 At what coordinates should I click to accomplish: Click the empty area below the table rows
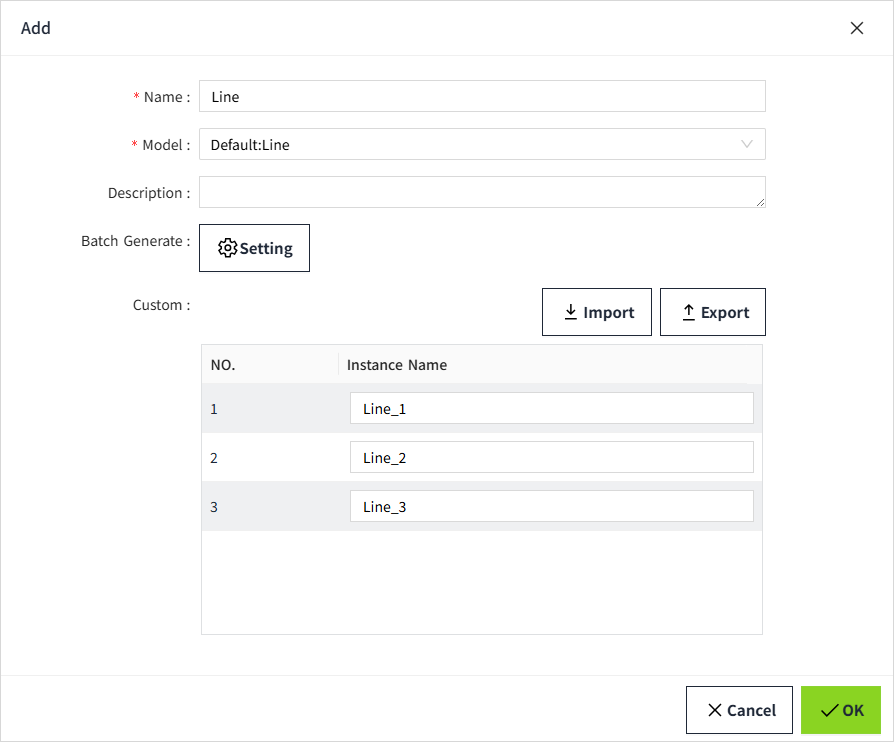tap(481, 582)
